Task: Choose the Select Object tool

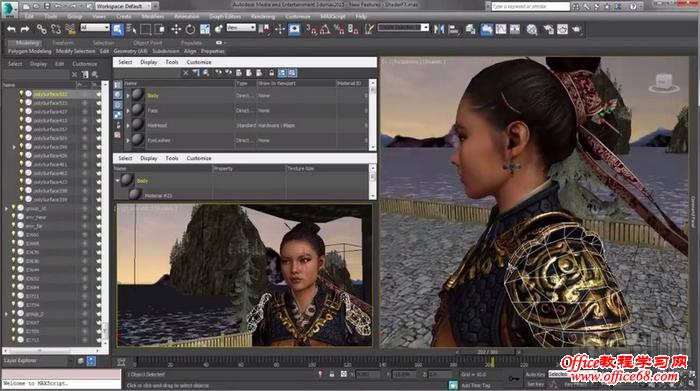Action: click(x=117, y=29)
